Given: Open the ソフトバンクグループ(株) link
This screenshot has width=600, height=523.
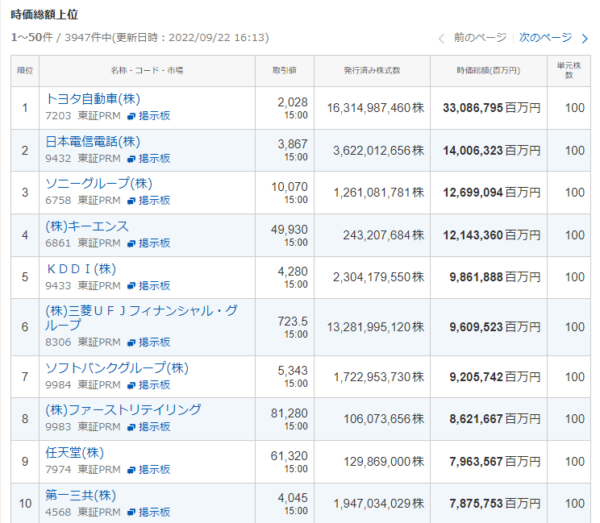Looking at the screenshot, I should tap(117, 368).
